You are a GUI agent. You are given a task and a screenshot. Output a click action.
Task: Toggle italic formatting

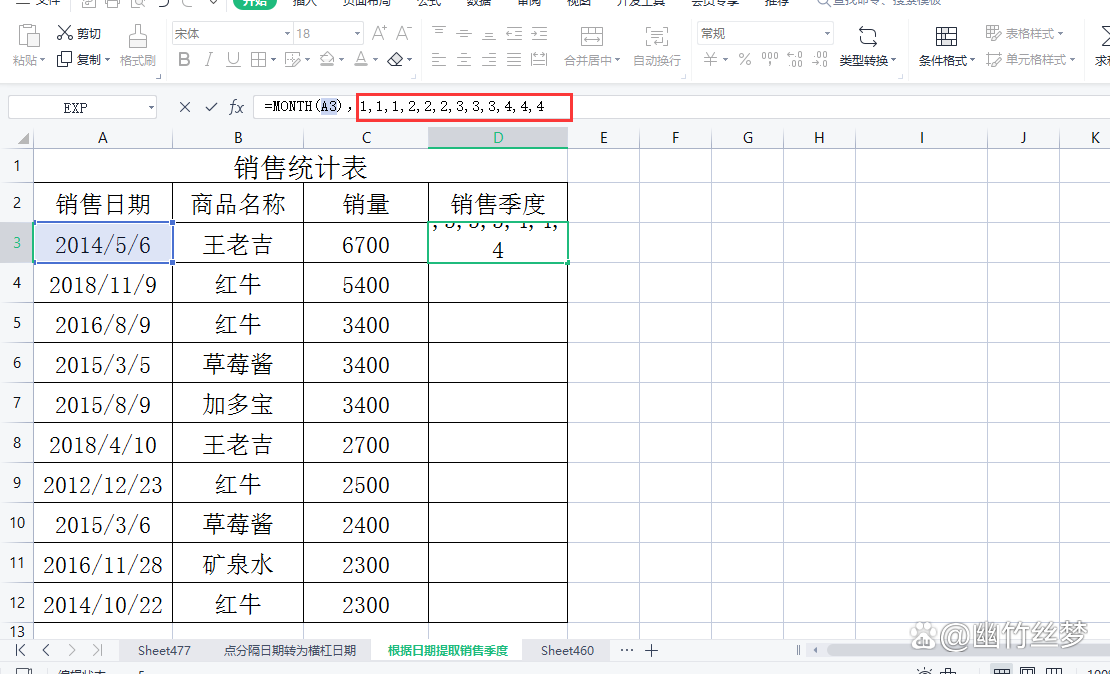click(x=209, y=60)
